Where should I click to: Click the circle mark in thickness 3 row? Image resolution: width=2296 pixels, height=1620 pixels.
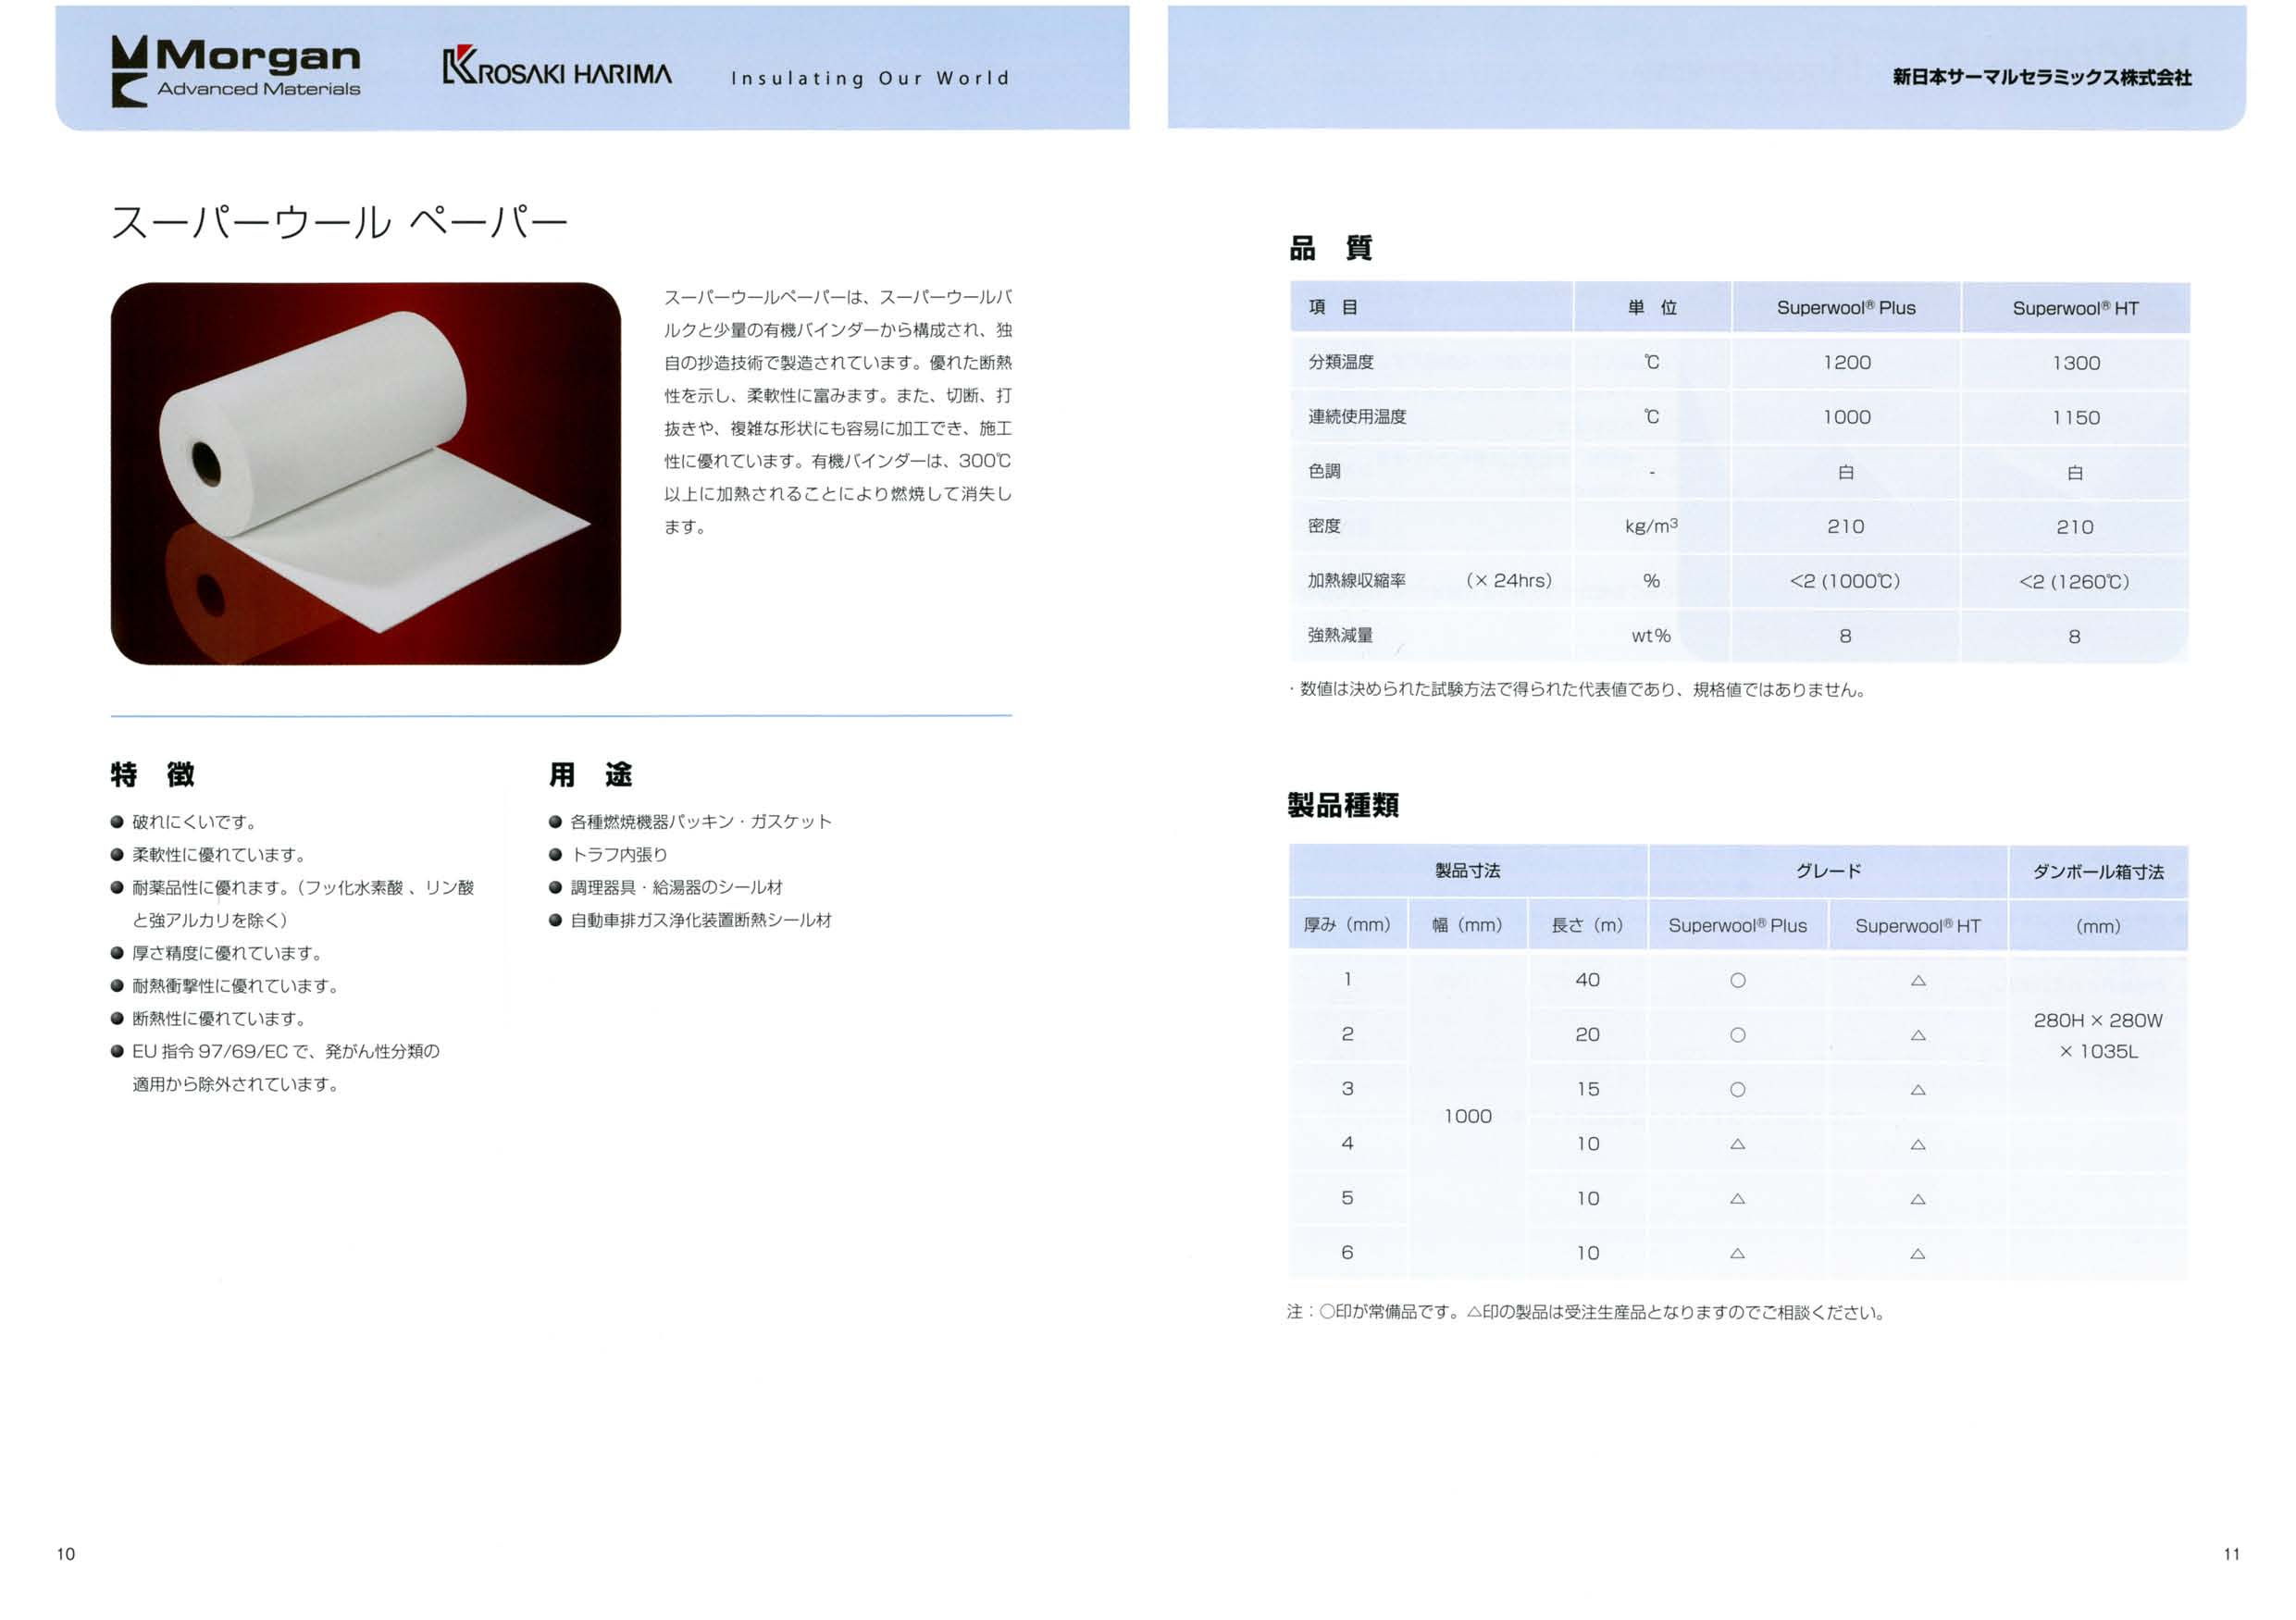point(1738,1090)
